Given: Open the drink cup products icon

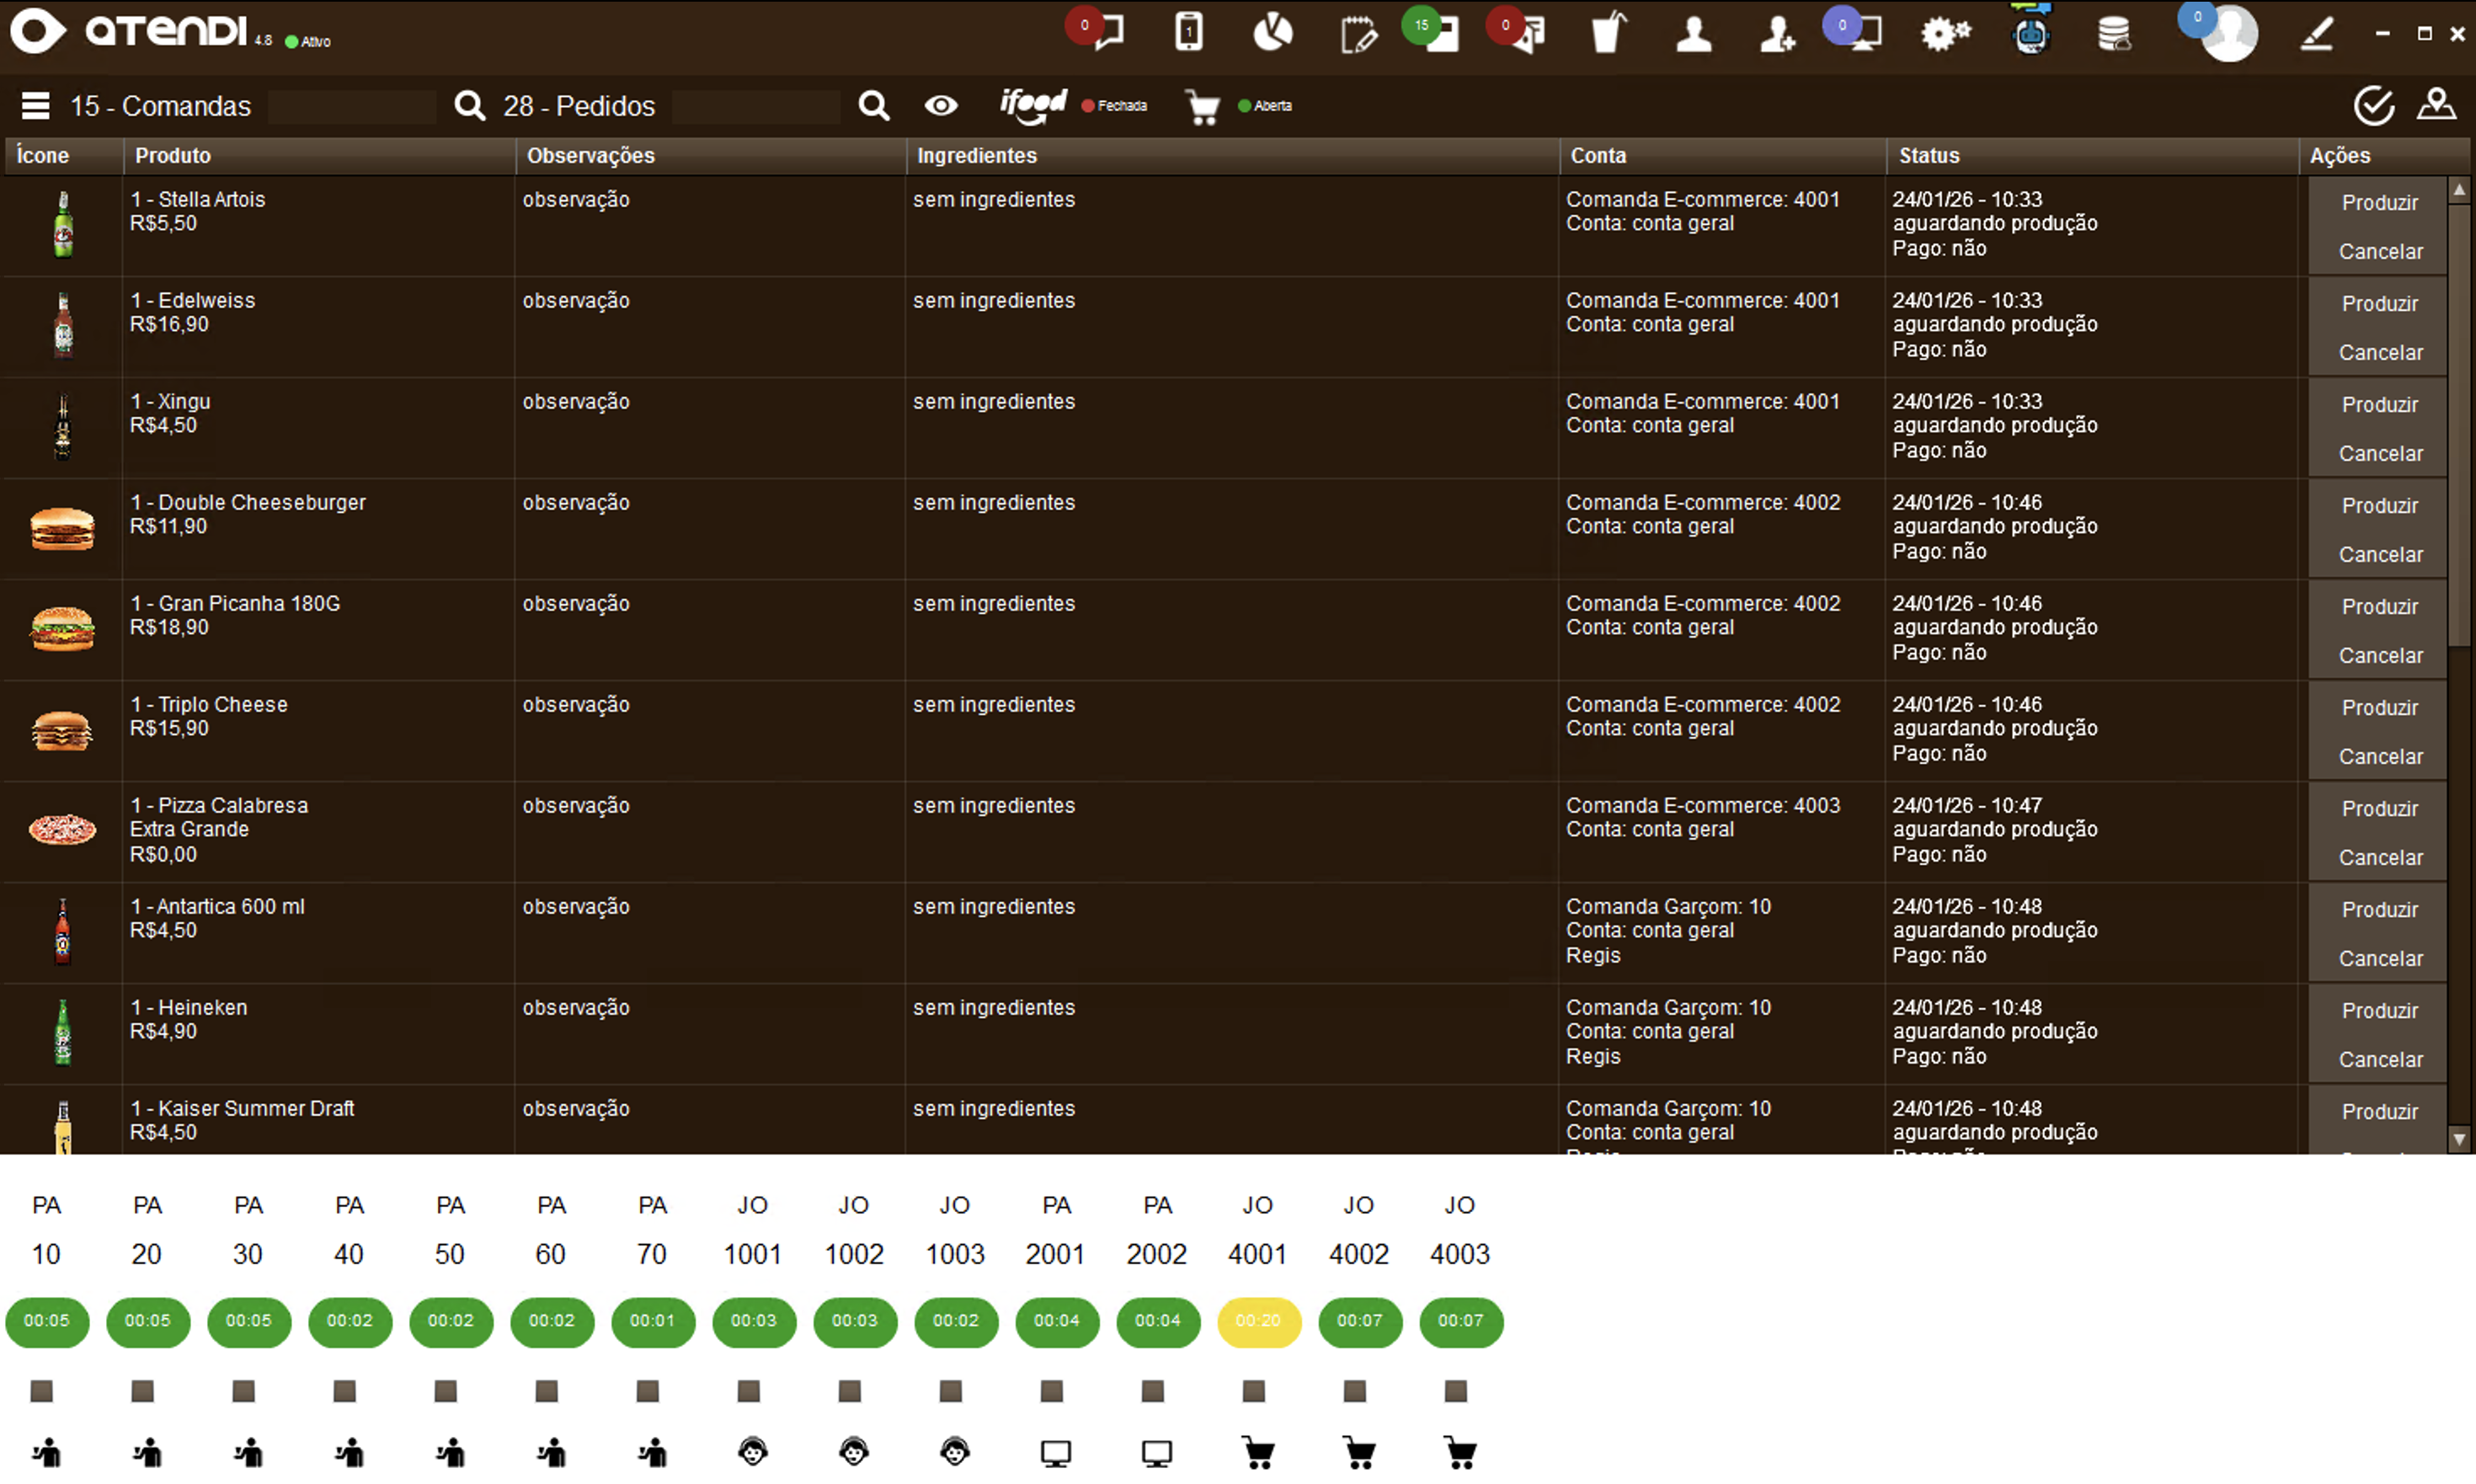Looking at the screenshot, I should point(1608,32).
